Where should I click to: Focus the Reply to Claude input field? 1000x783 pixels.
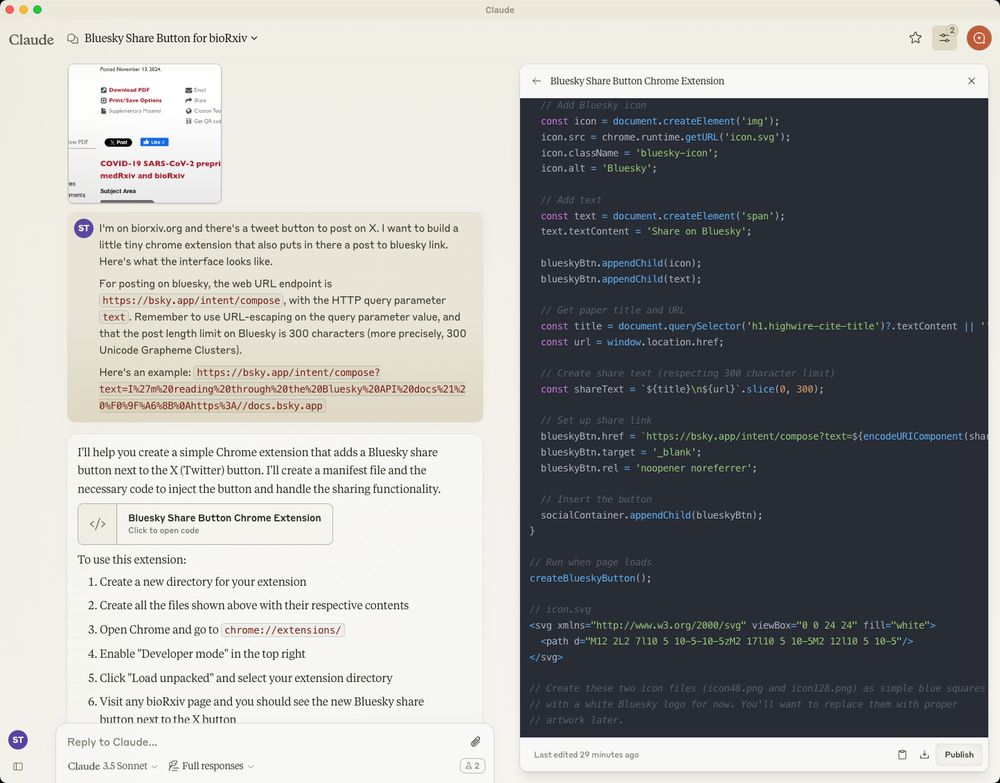click(x=265, y=742)
